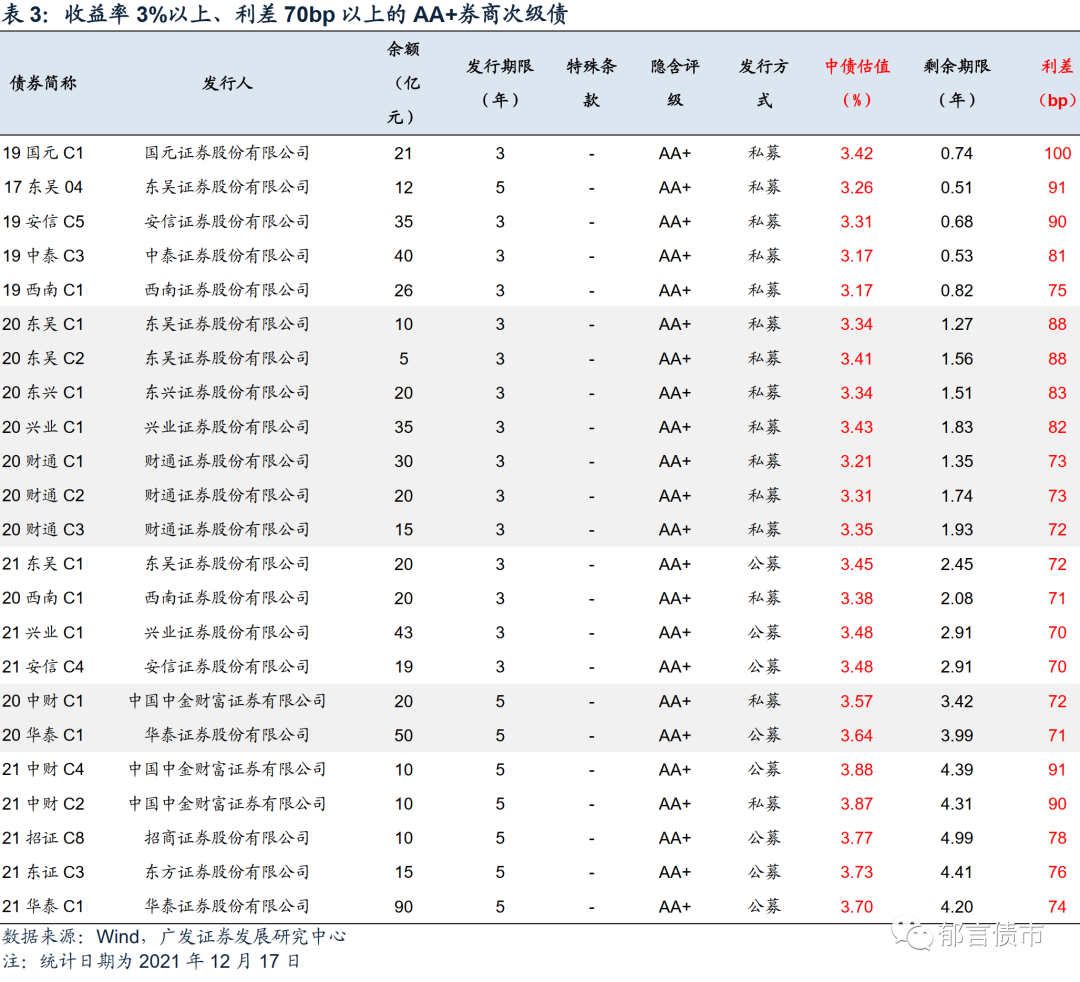
Task: Select bond name '20 财通 C3'
Action: [43, 530]
